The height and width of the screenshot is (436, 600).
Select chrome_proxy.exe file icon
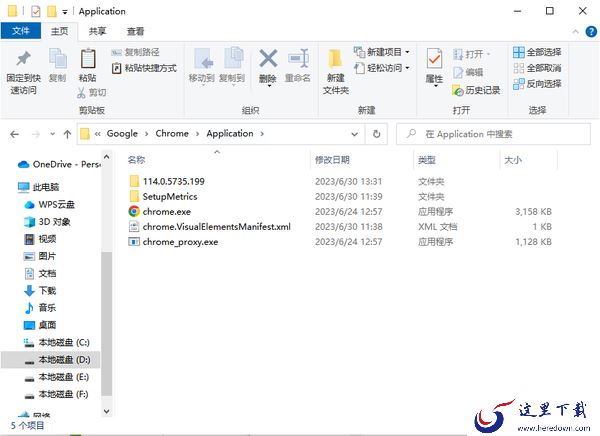(x=134, y=242)
